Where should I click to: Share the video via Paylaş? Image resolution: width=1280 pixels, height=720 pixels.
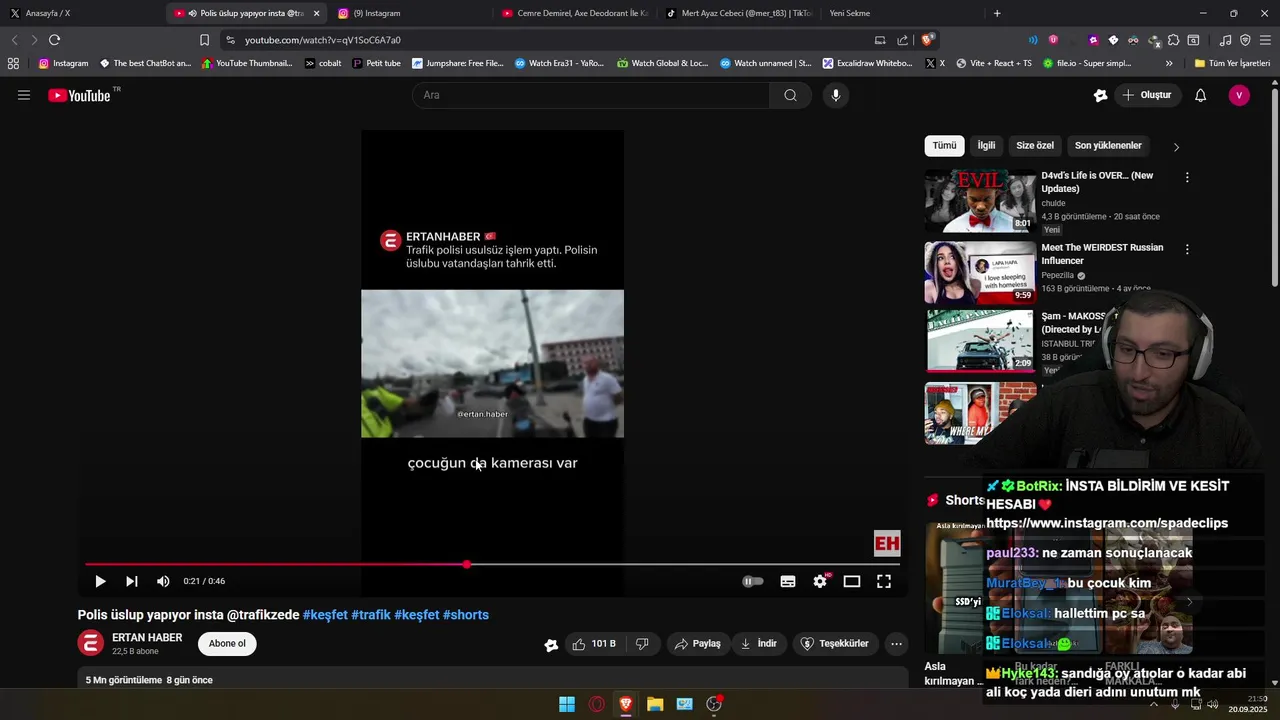(x=697, y=644)
